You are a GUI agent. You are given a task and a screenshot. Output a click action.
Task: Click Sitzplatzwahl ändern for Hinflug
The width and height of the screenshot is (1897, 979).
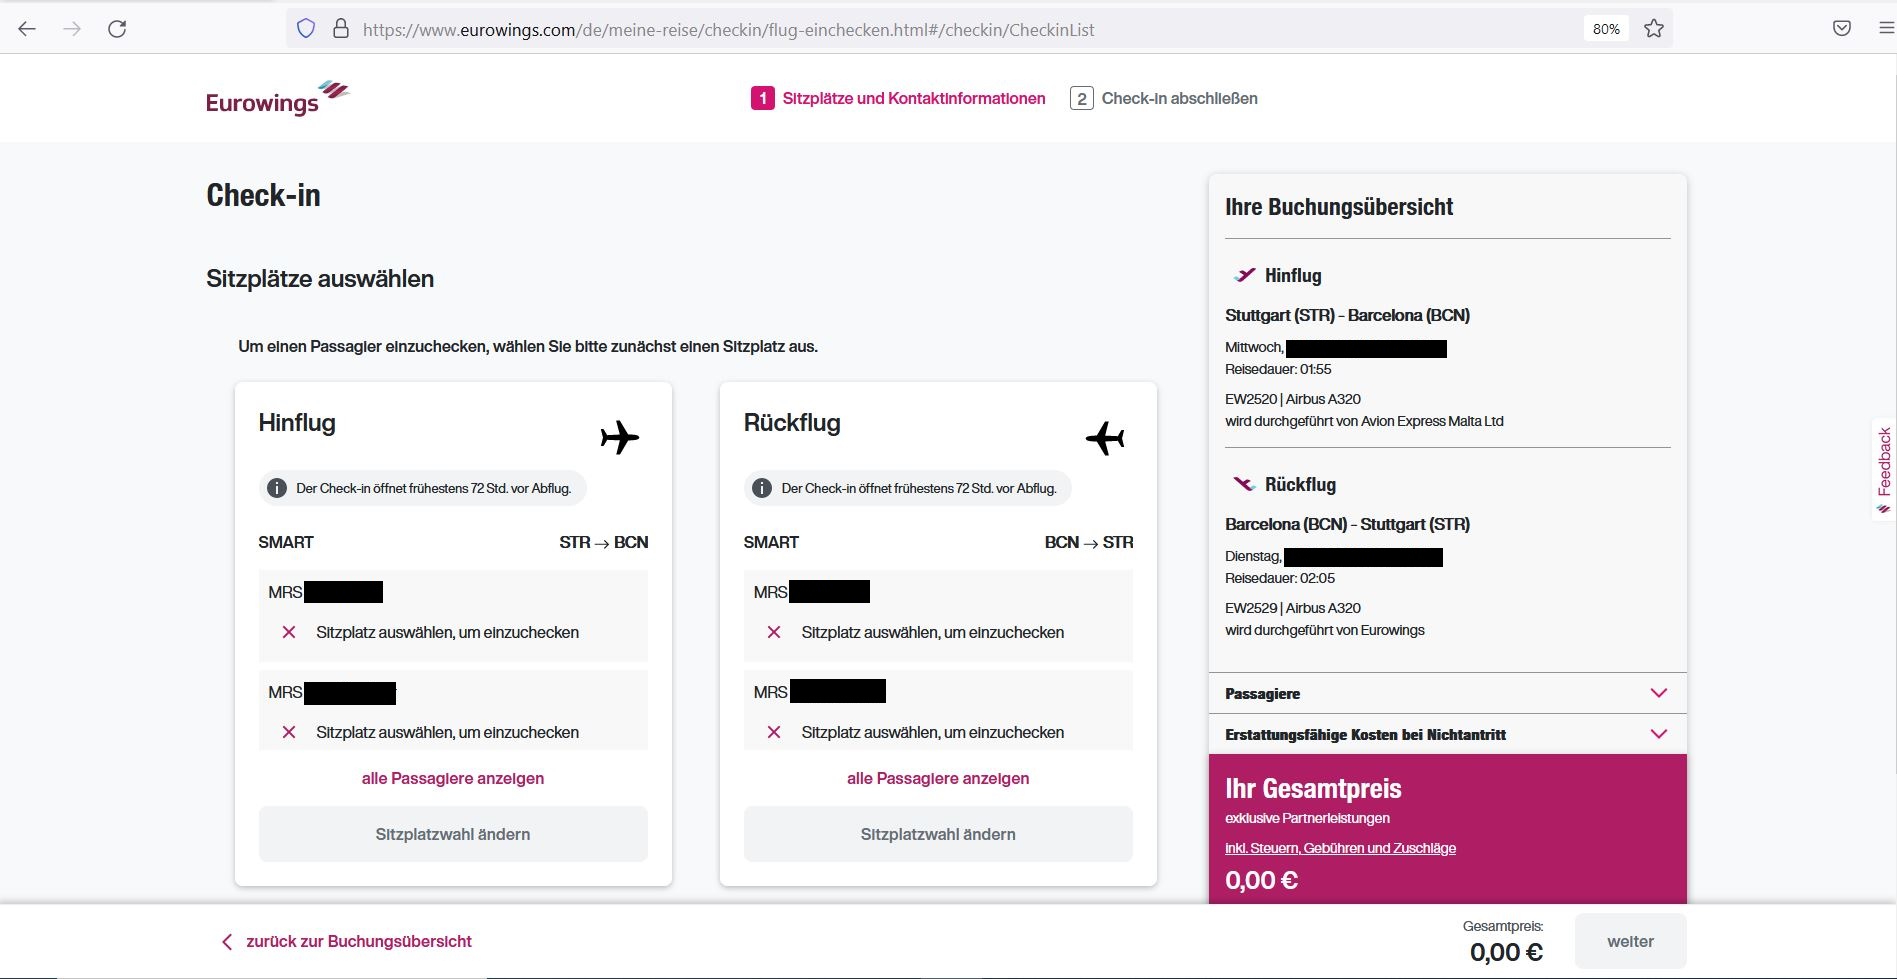point(453,834)
